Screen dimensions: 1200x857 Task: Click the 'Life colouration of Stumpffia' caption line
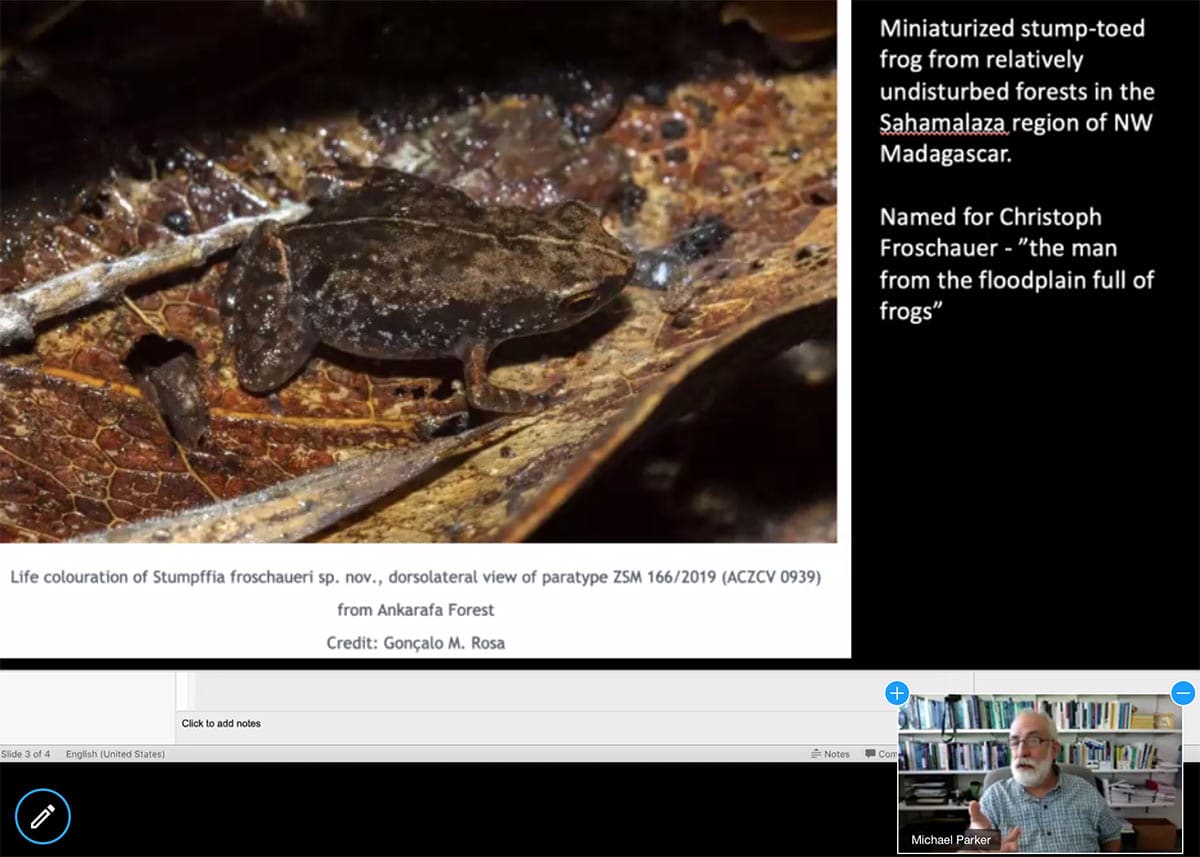click(x=415, y=577)
